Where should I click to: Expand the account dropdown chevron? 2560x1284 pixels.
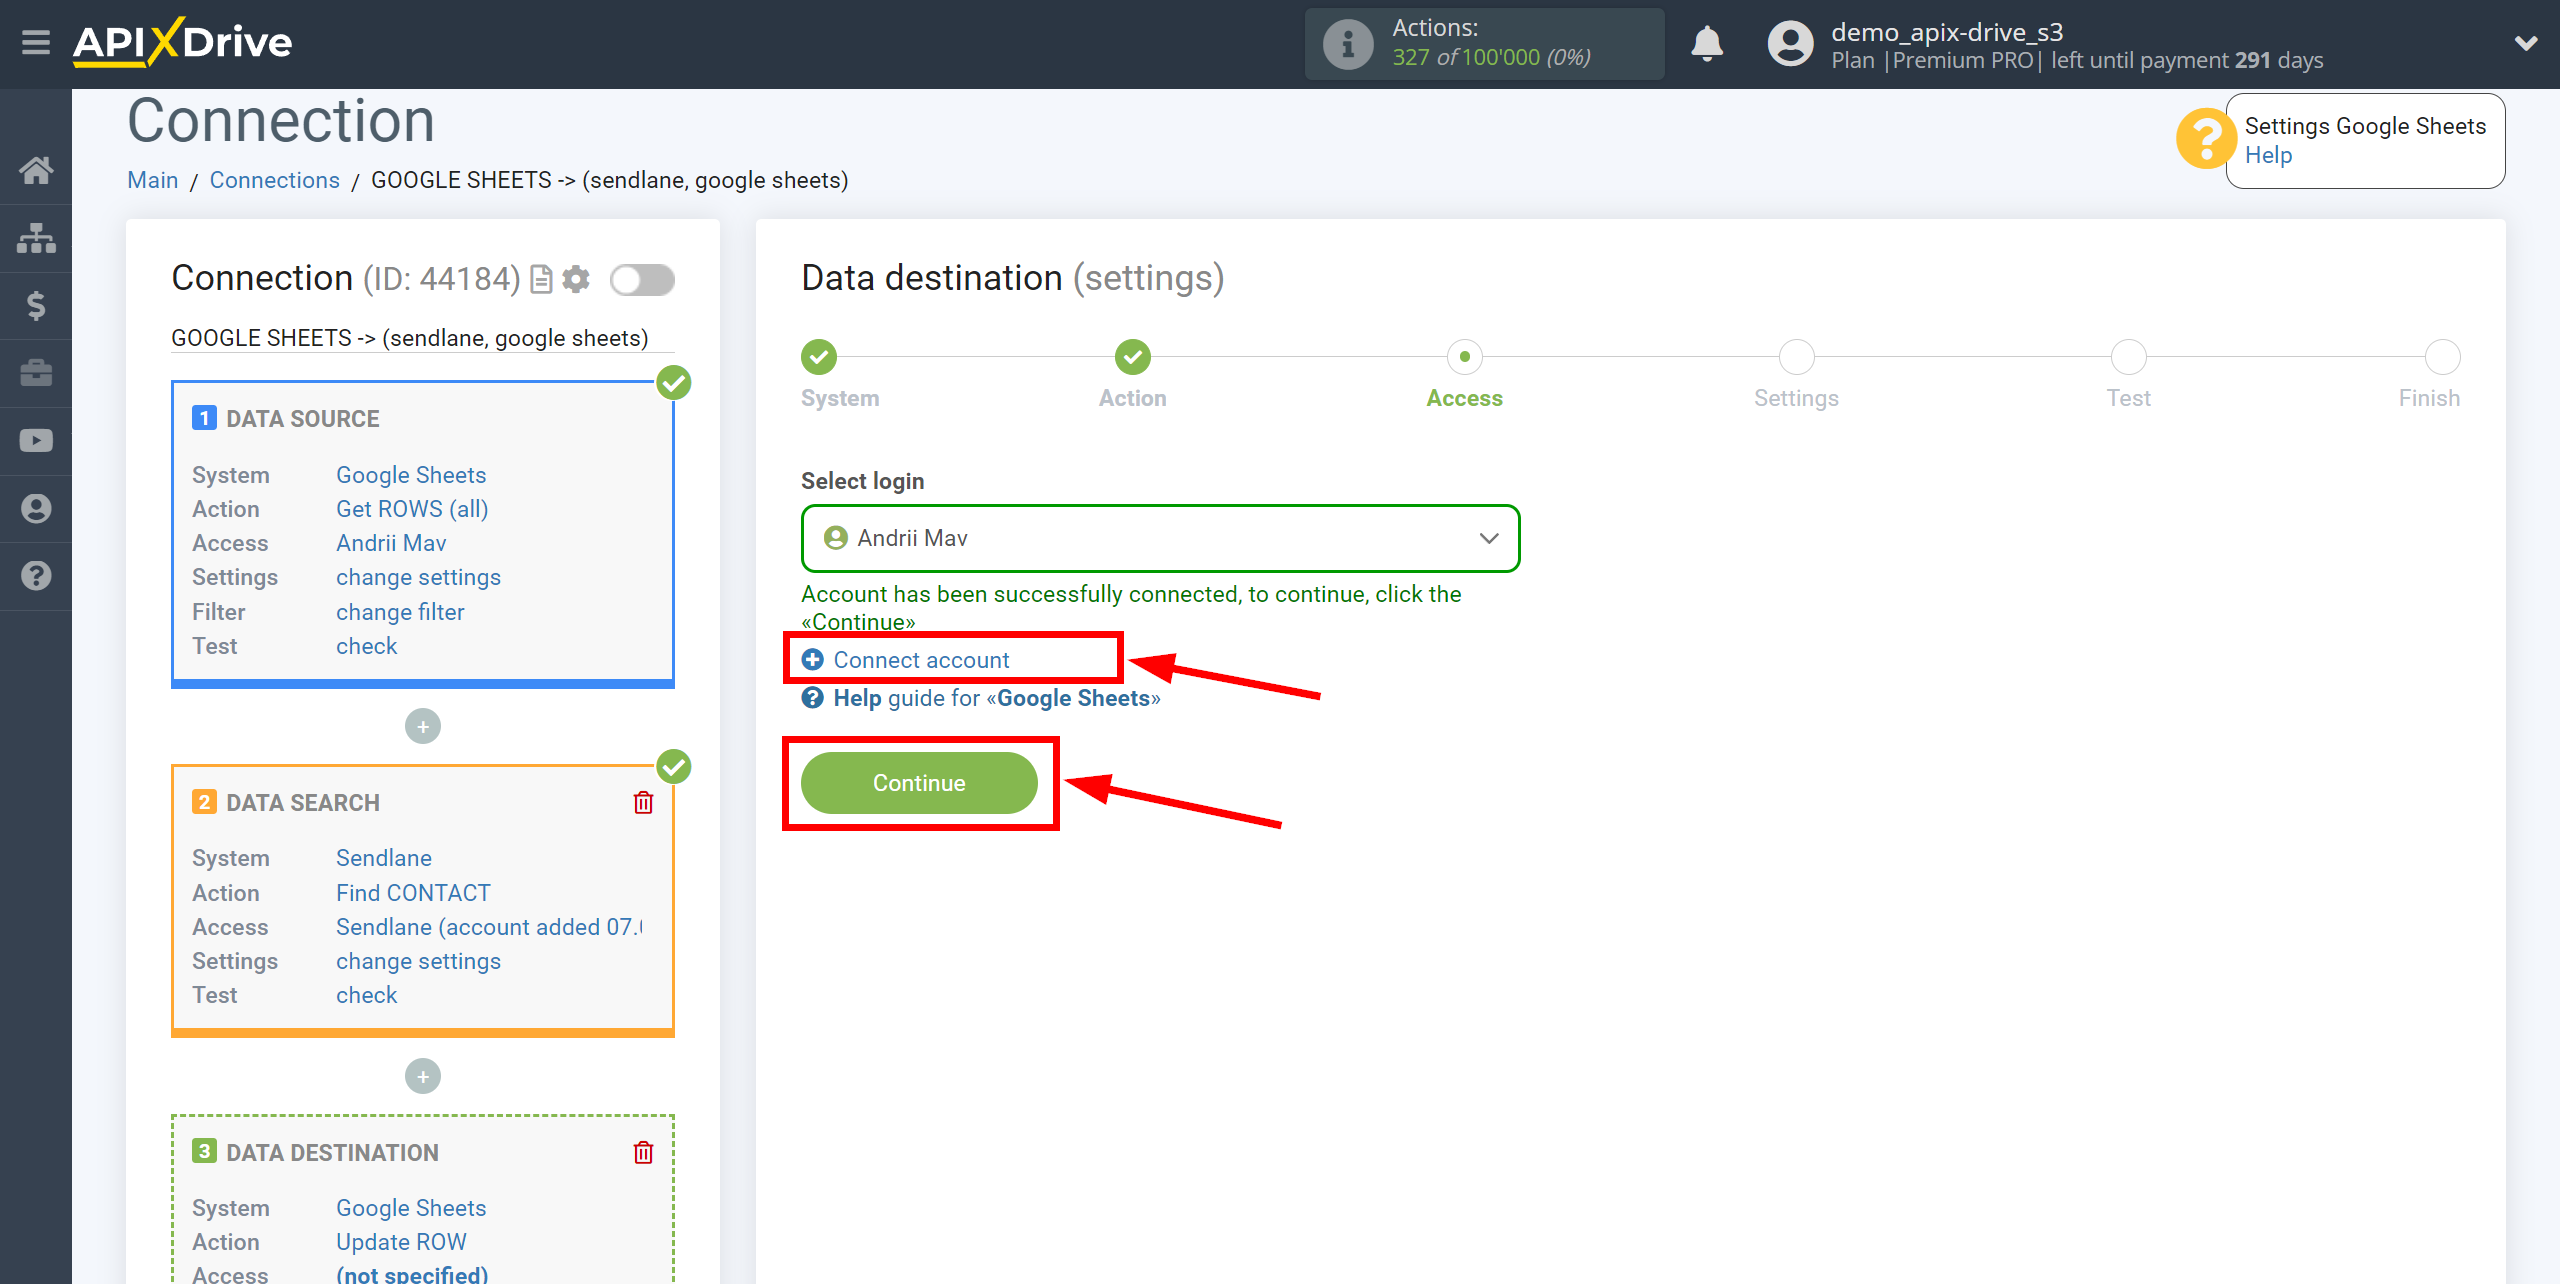[2526, 43]
